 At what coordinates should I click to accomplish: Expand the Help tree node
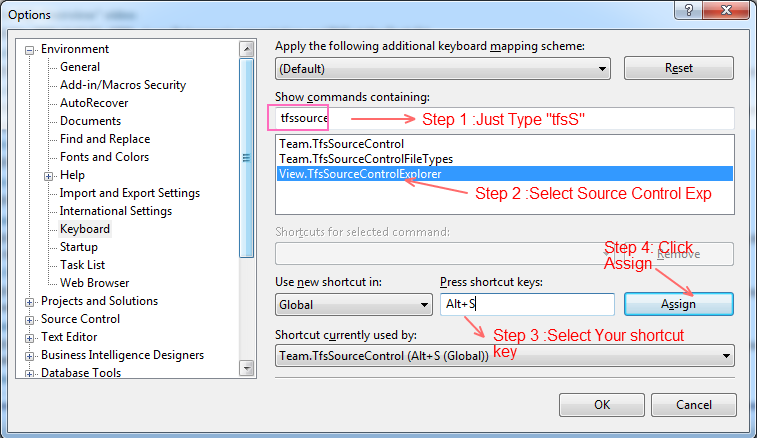[x=50, y=175]
